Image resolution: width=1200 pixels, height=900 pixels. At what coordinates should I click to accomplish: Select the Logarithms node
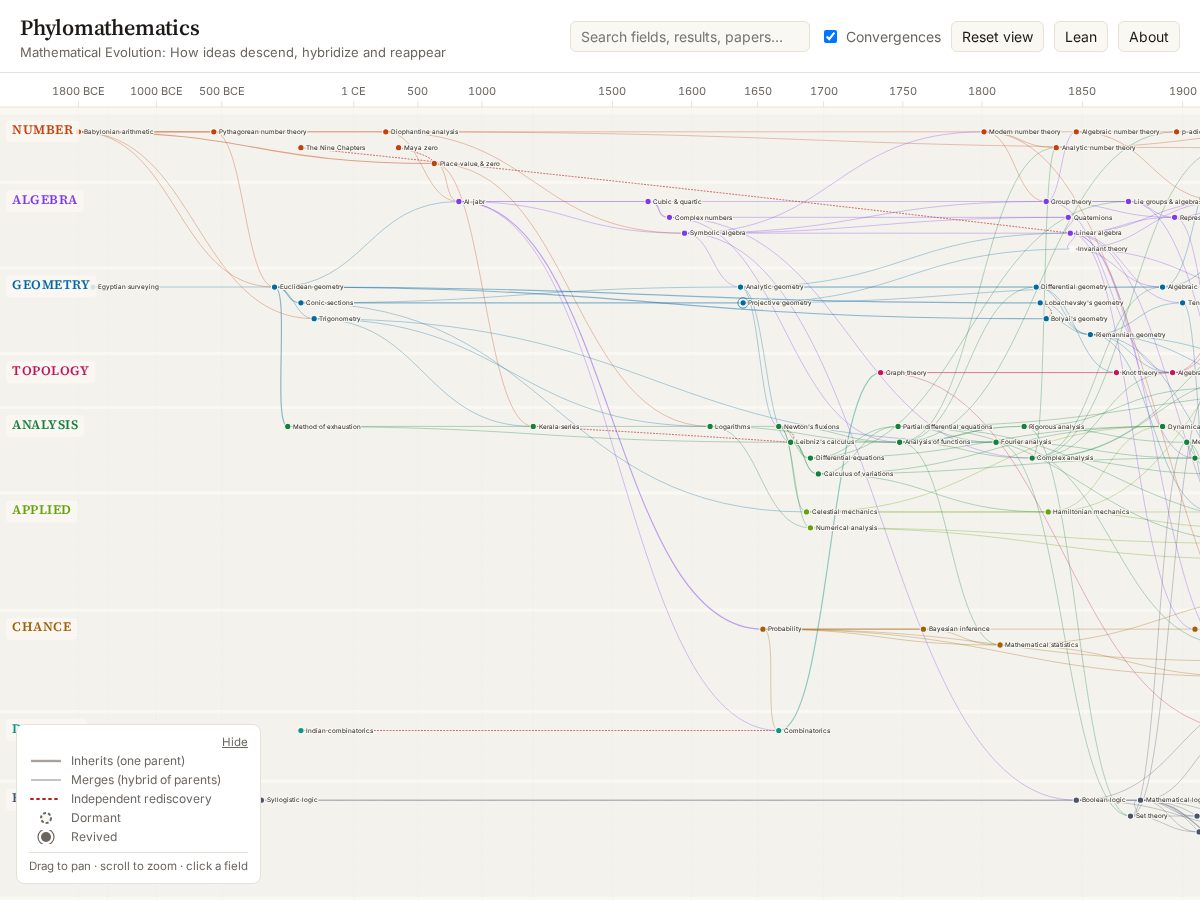711,427
